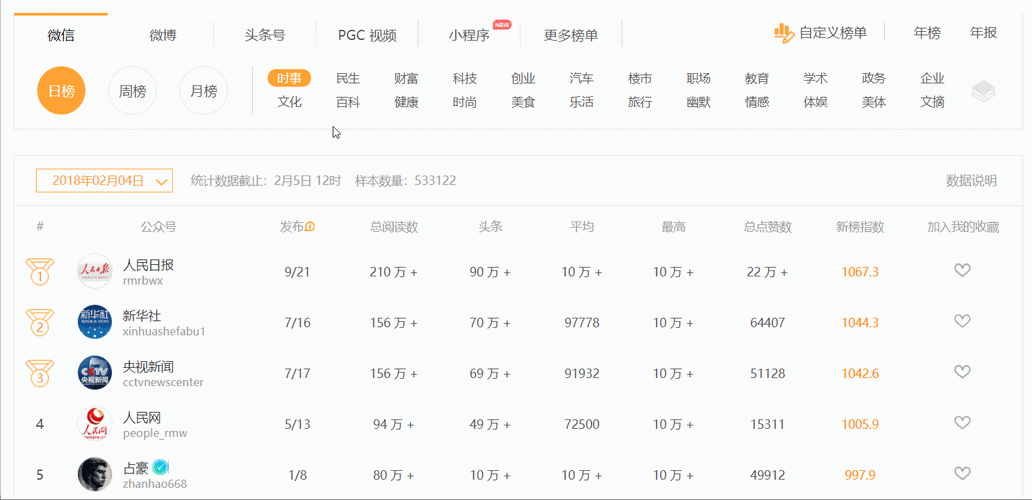Favorite 人民日报 with the heart icon
The width and height of the screenshot is (1032, 500).
coord(962,270)
